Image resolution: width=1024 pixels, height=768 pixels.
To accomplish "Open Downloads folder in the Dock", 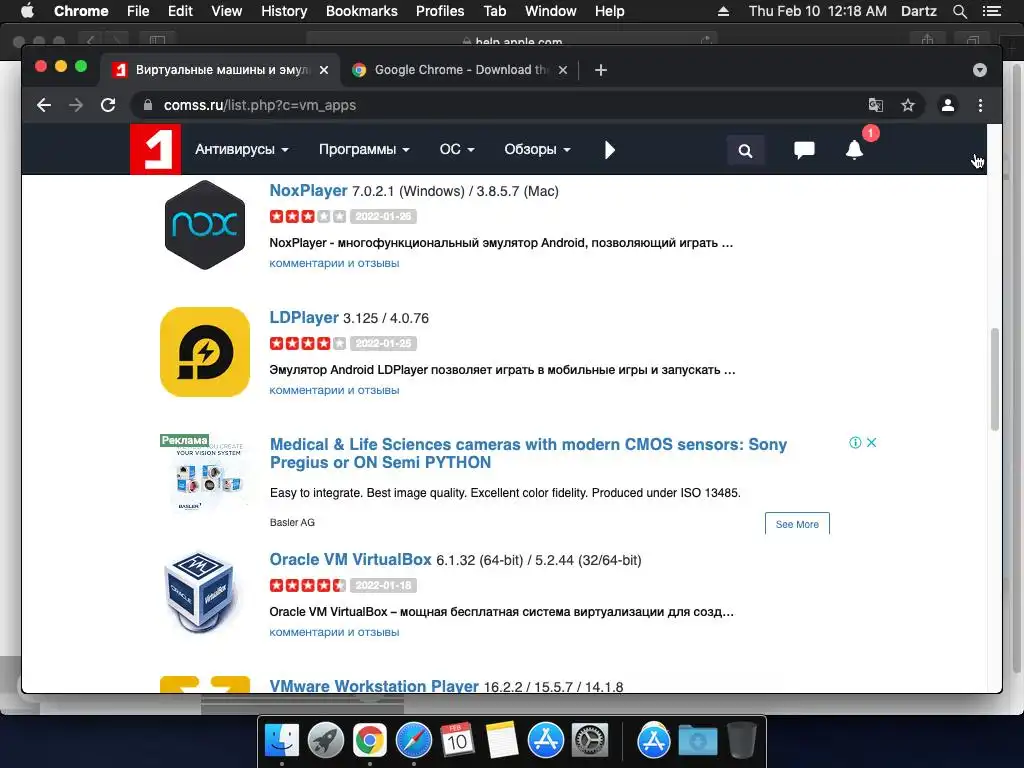I will 697,741.
